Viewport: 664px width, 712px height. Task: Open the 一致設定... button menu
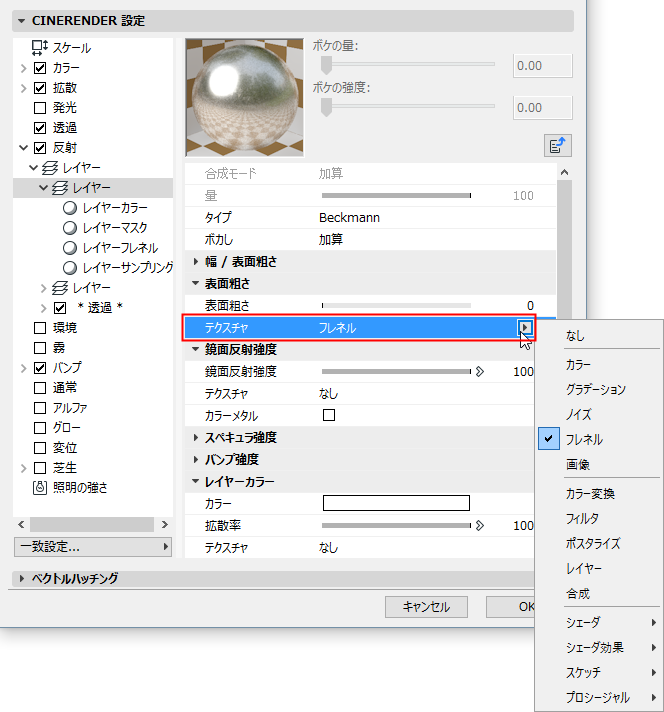coord(93,547)
